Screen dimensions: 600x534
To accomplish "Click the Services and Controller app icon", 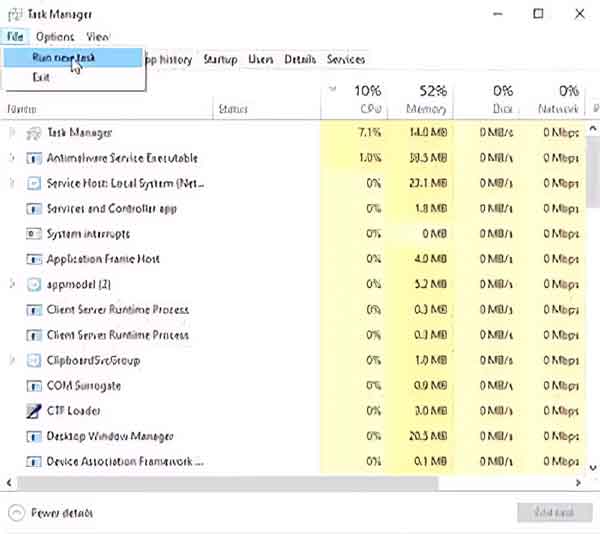I will tap(34, 209).
